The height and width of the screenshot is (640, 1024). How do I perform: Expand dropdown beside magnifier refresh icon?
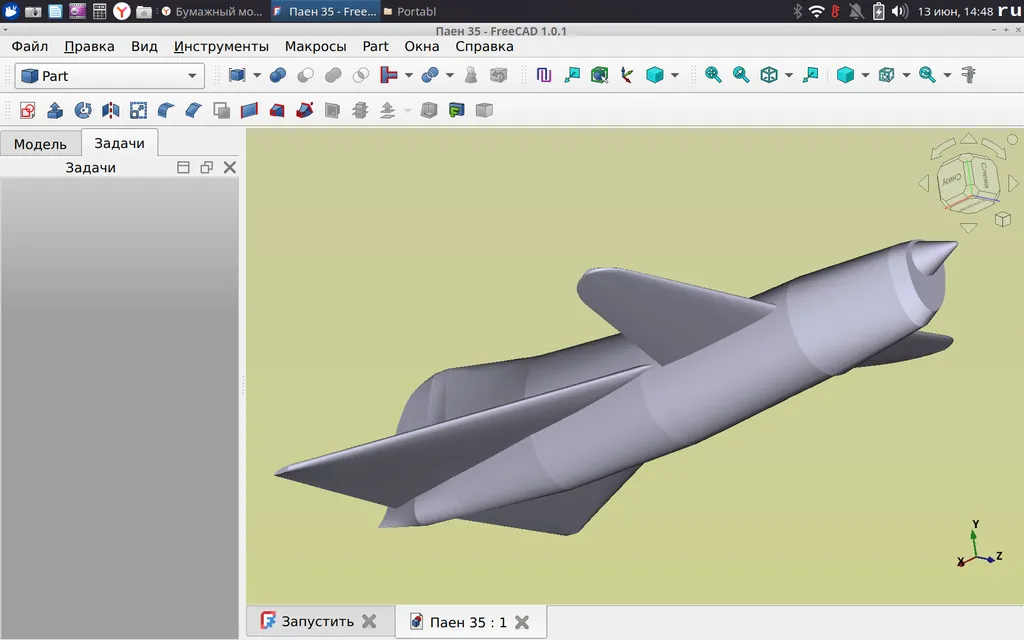[948, 75]
